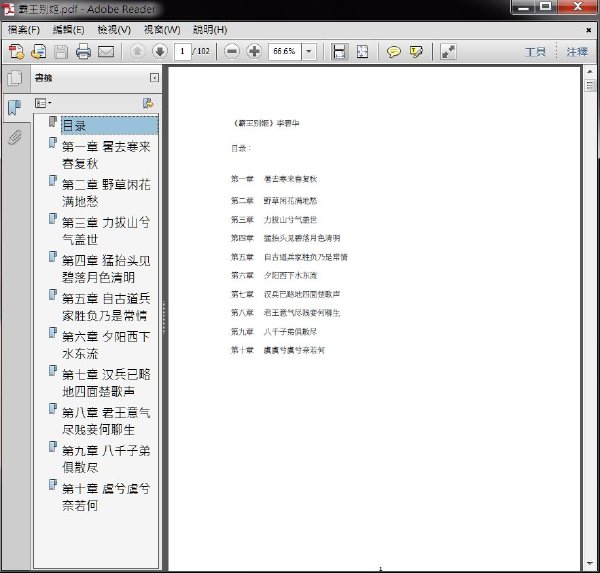The width and height of the screenshot is (600, 573).
Task: Click the zoom out minus button
Action: [x=232, y=51]
